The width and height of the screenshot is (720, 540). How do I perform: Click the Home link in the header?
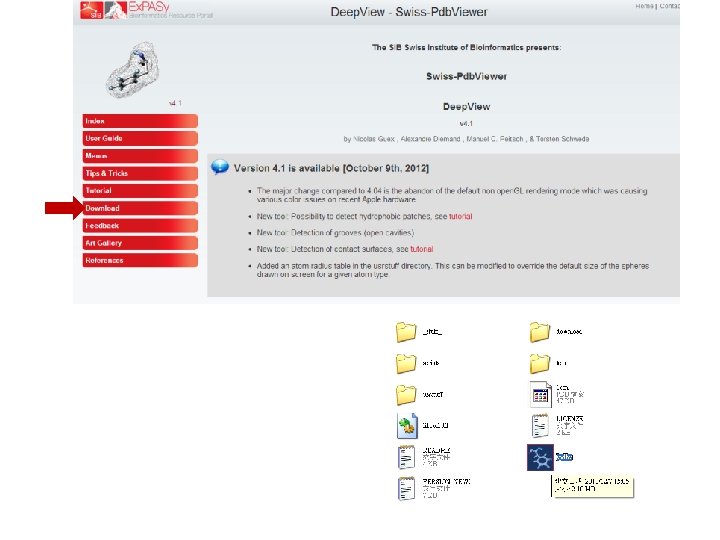[x=644, y=6]
